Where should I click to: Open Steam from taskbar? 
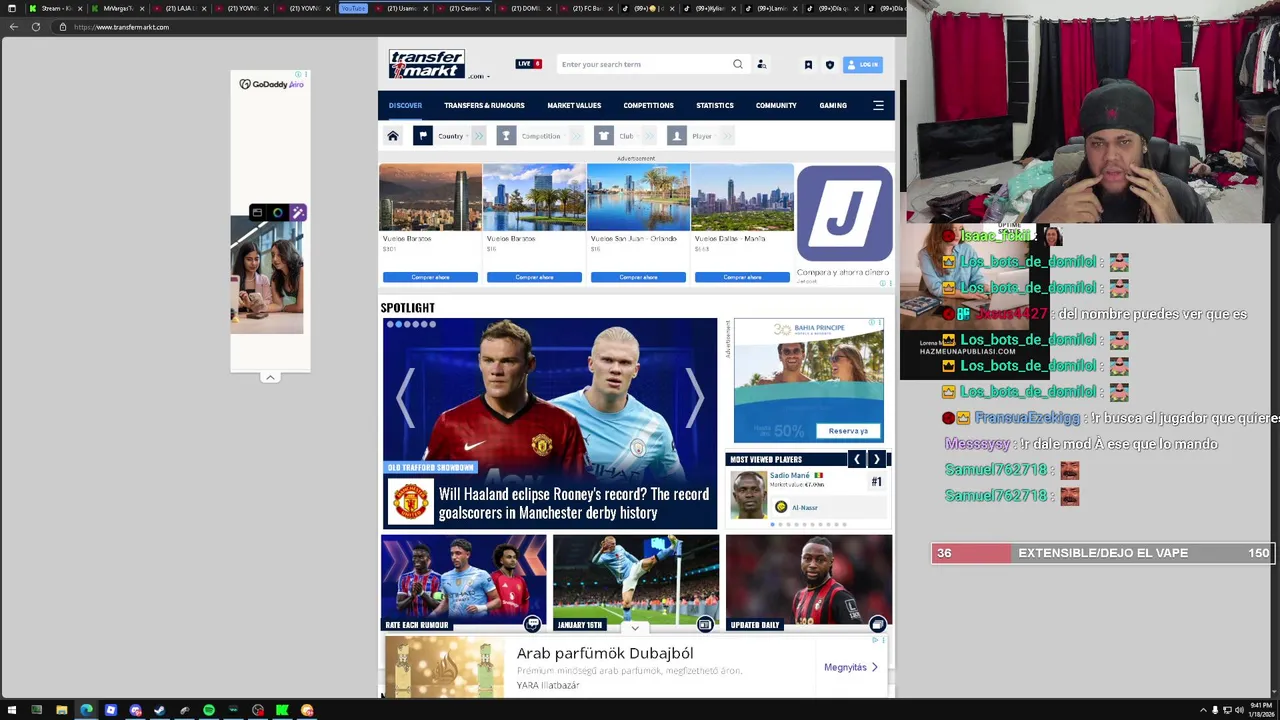click(x=159, y=710)
